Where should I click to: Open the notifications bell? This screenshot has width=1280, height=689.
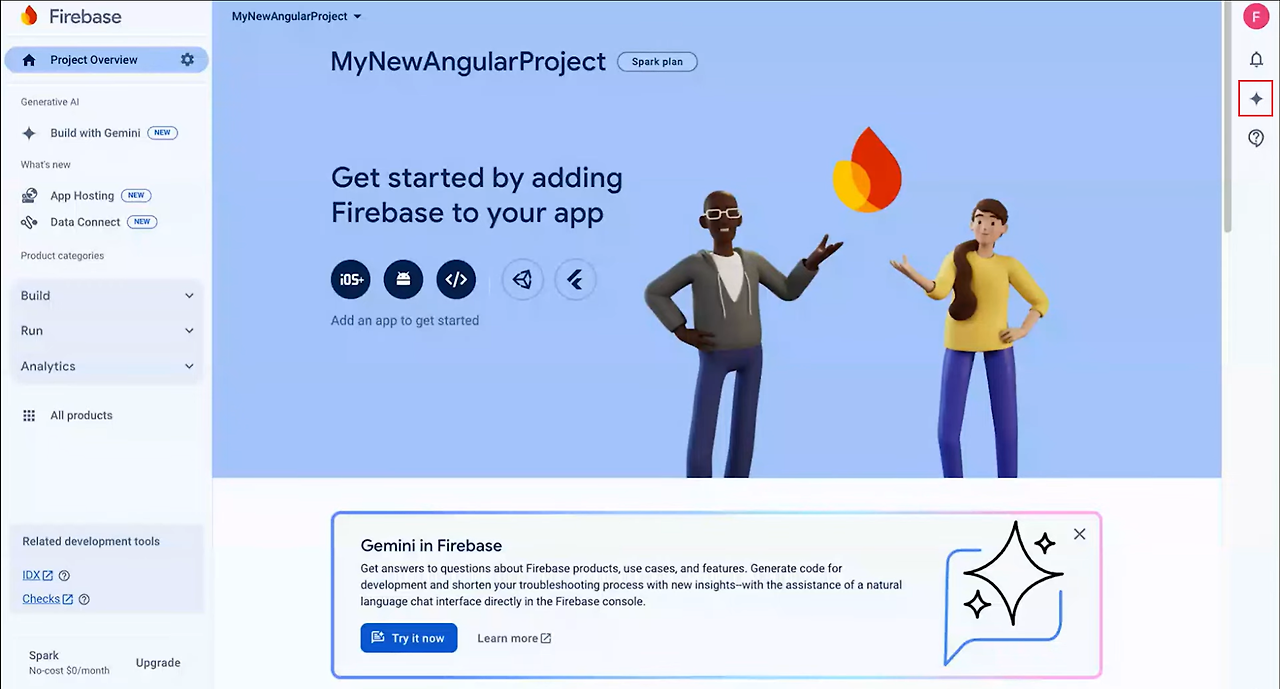pyautogui.click(x=1256, y=60)
